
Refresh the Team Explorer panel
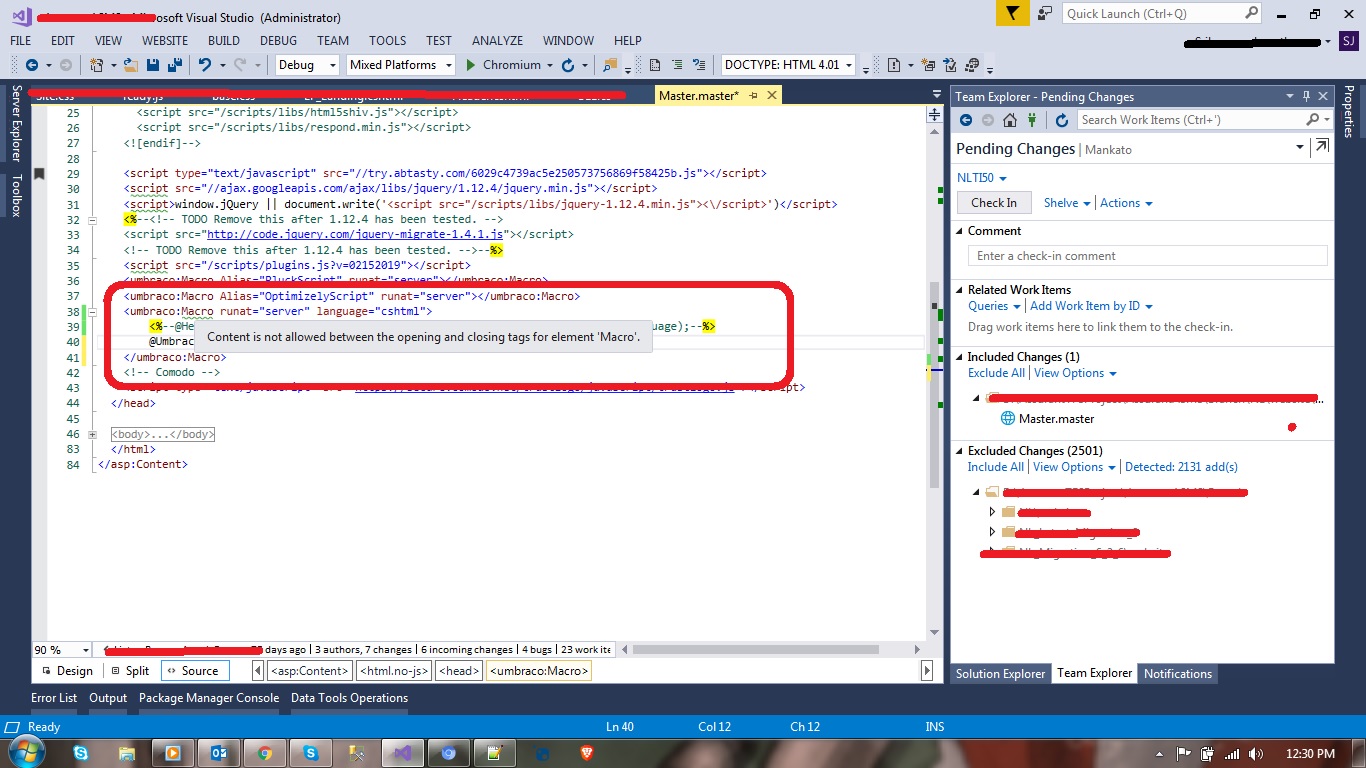point(1062,120)
